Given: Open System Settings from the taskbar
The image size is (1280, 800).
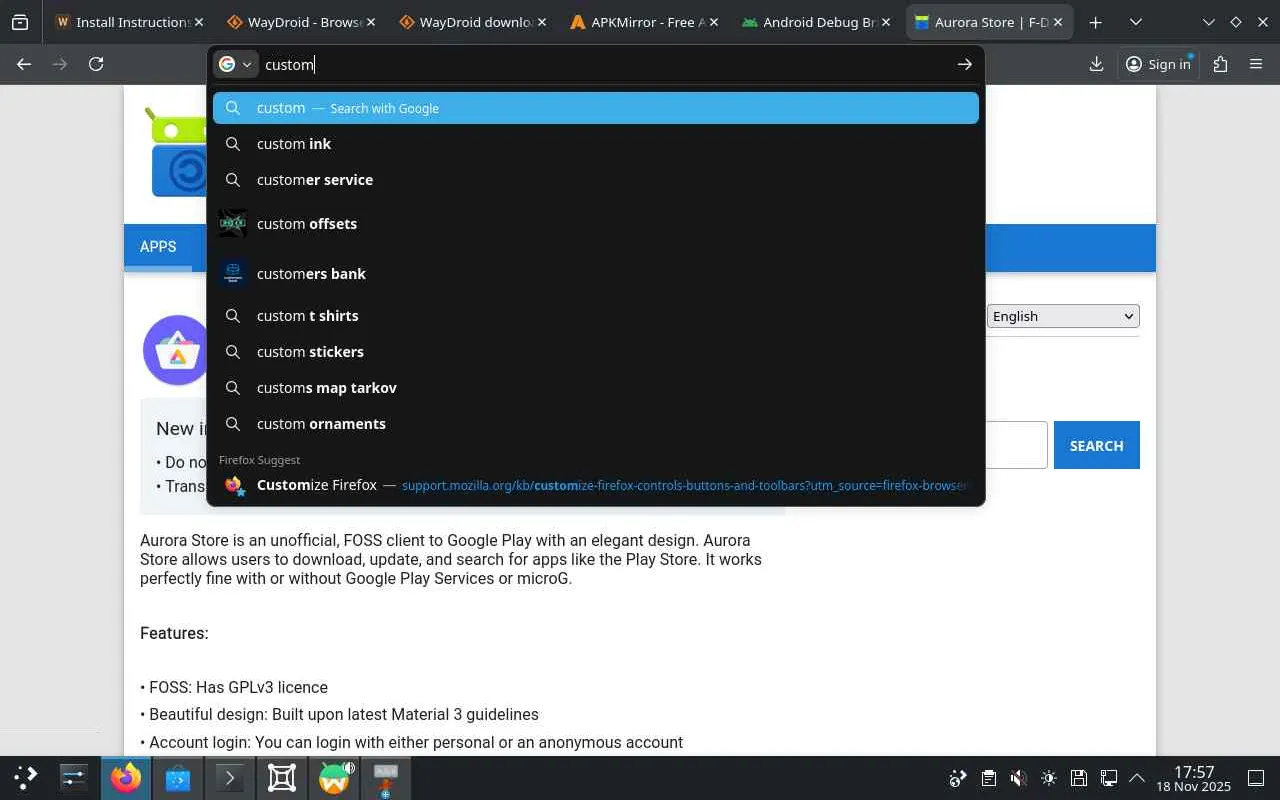Looking at the screenshot, I should pos(74,777).
